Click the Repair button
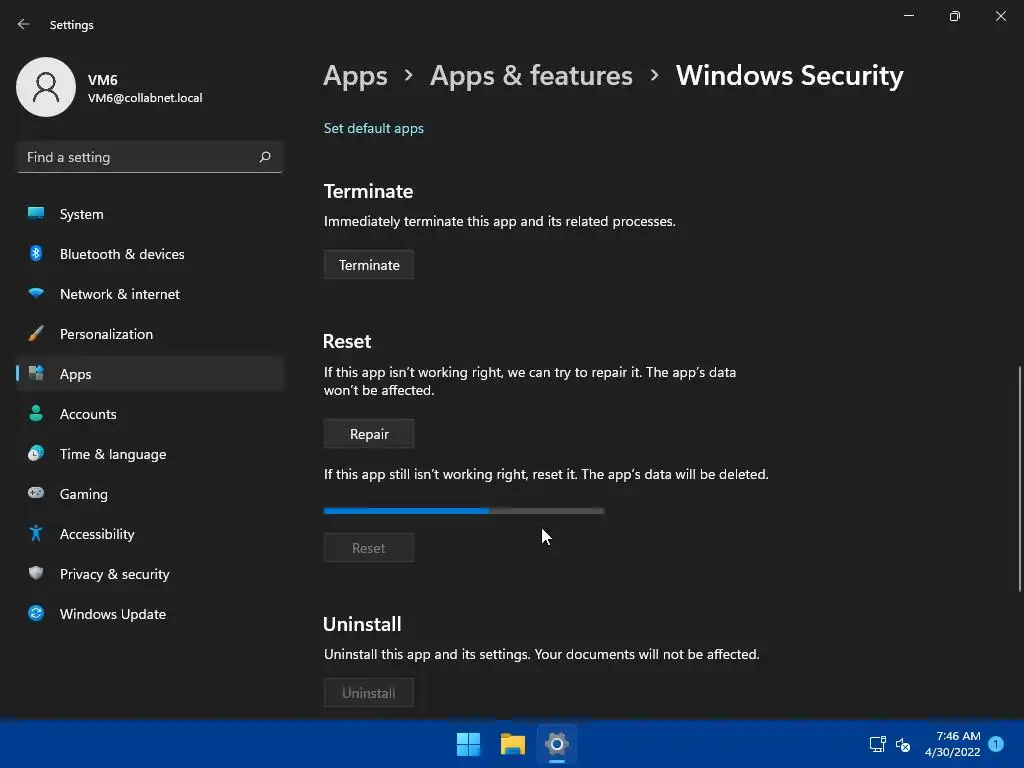The height and width of the screenshot is (768, 1024). pos(369,434)
